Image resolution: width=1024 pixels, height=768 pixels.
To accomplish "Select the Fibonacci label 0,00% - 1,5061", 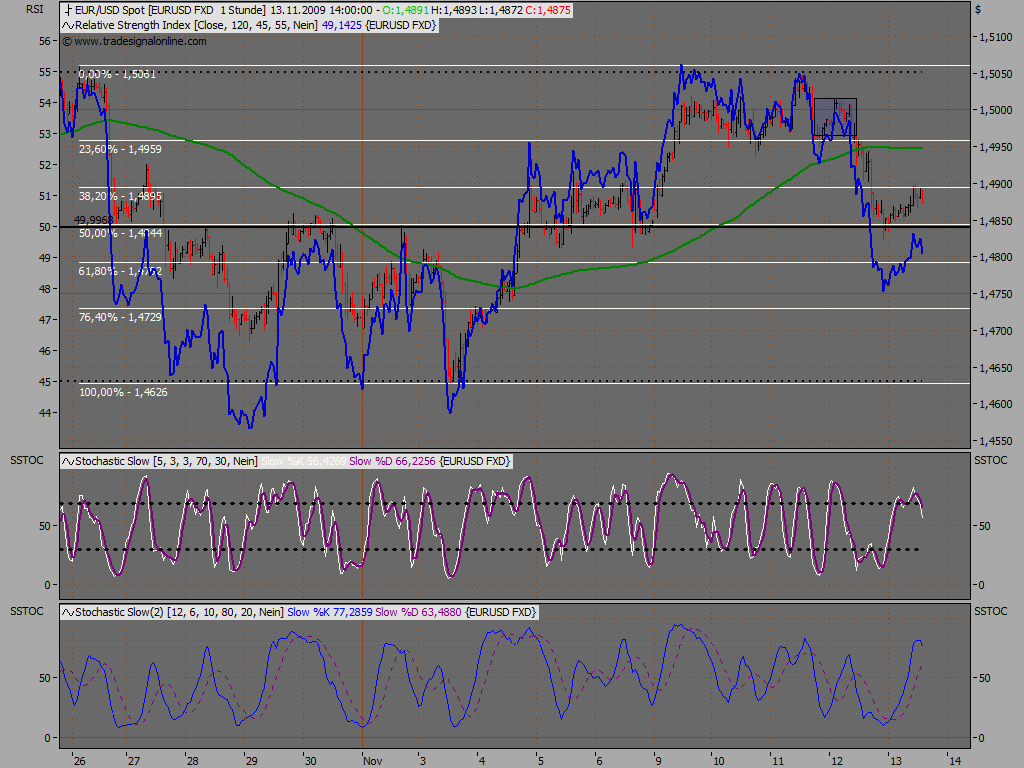I will tap(118, 74).
